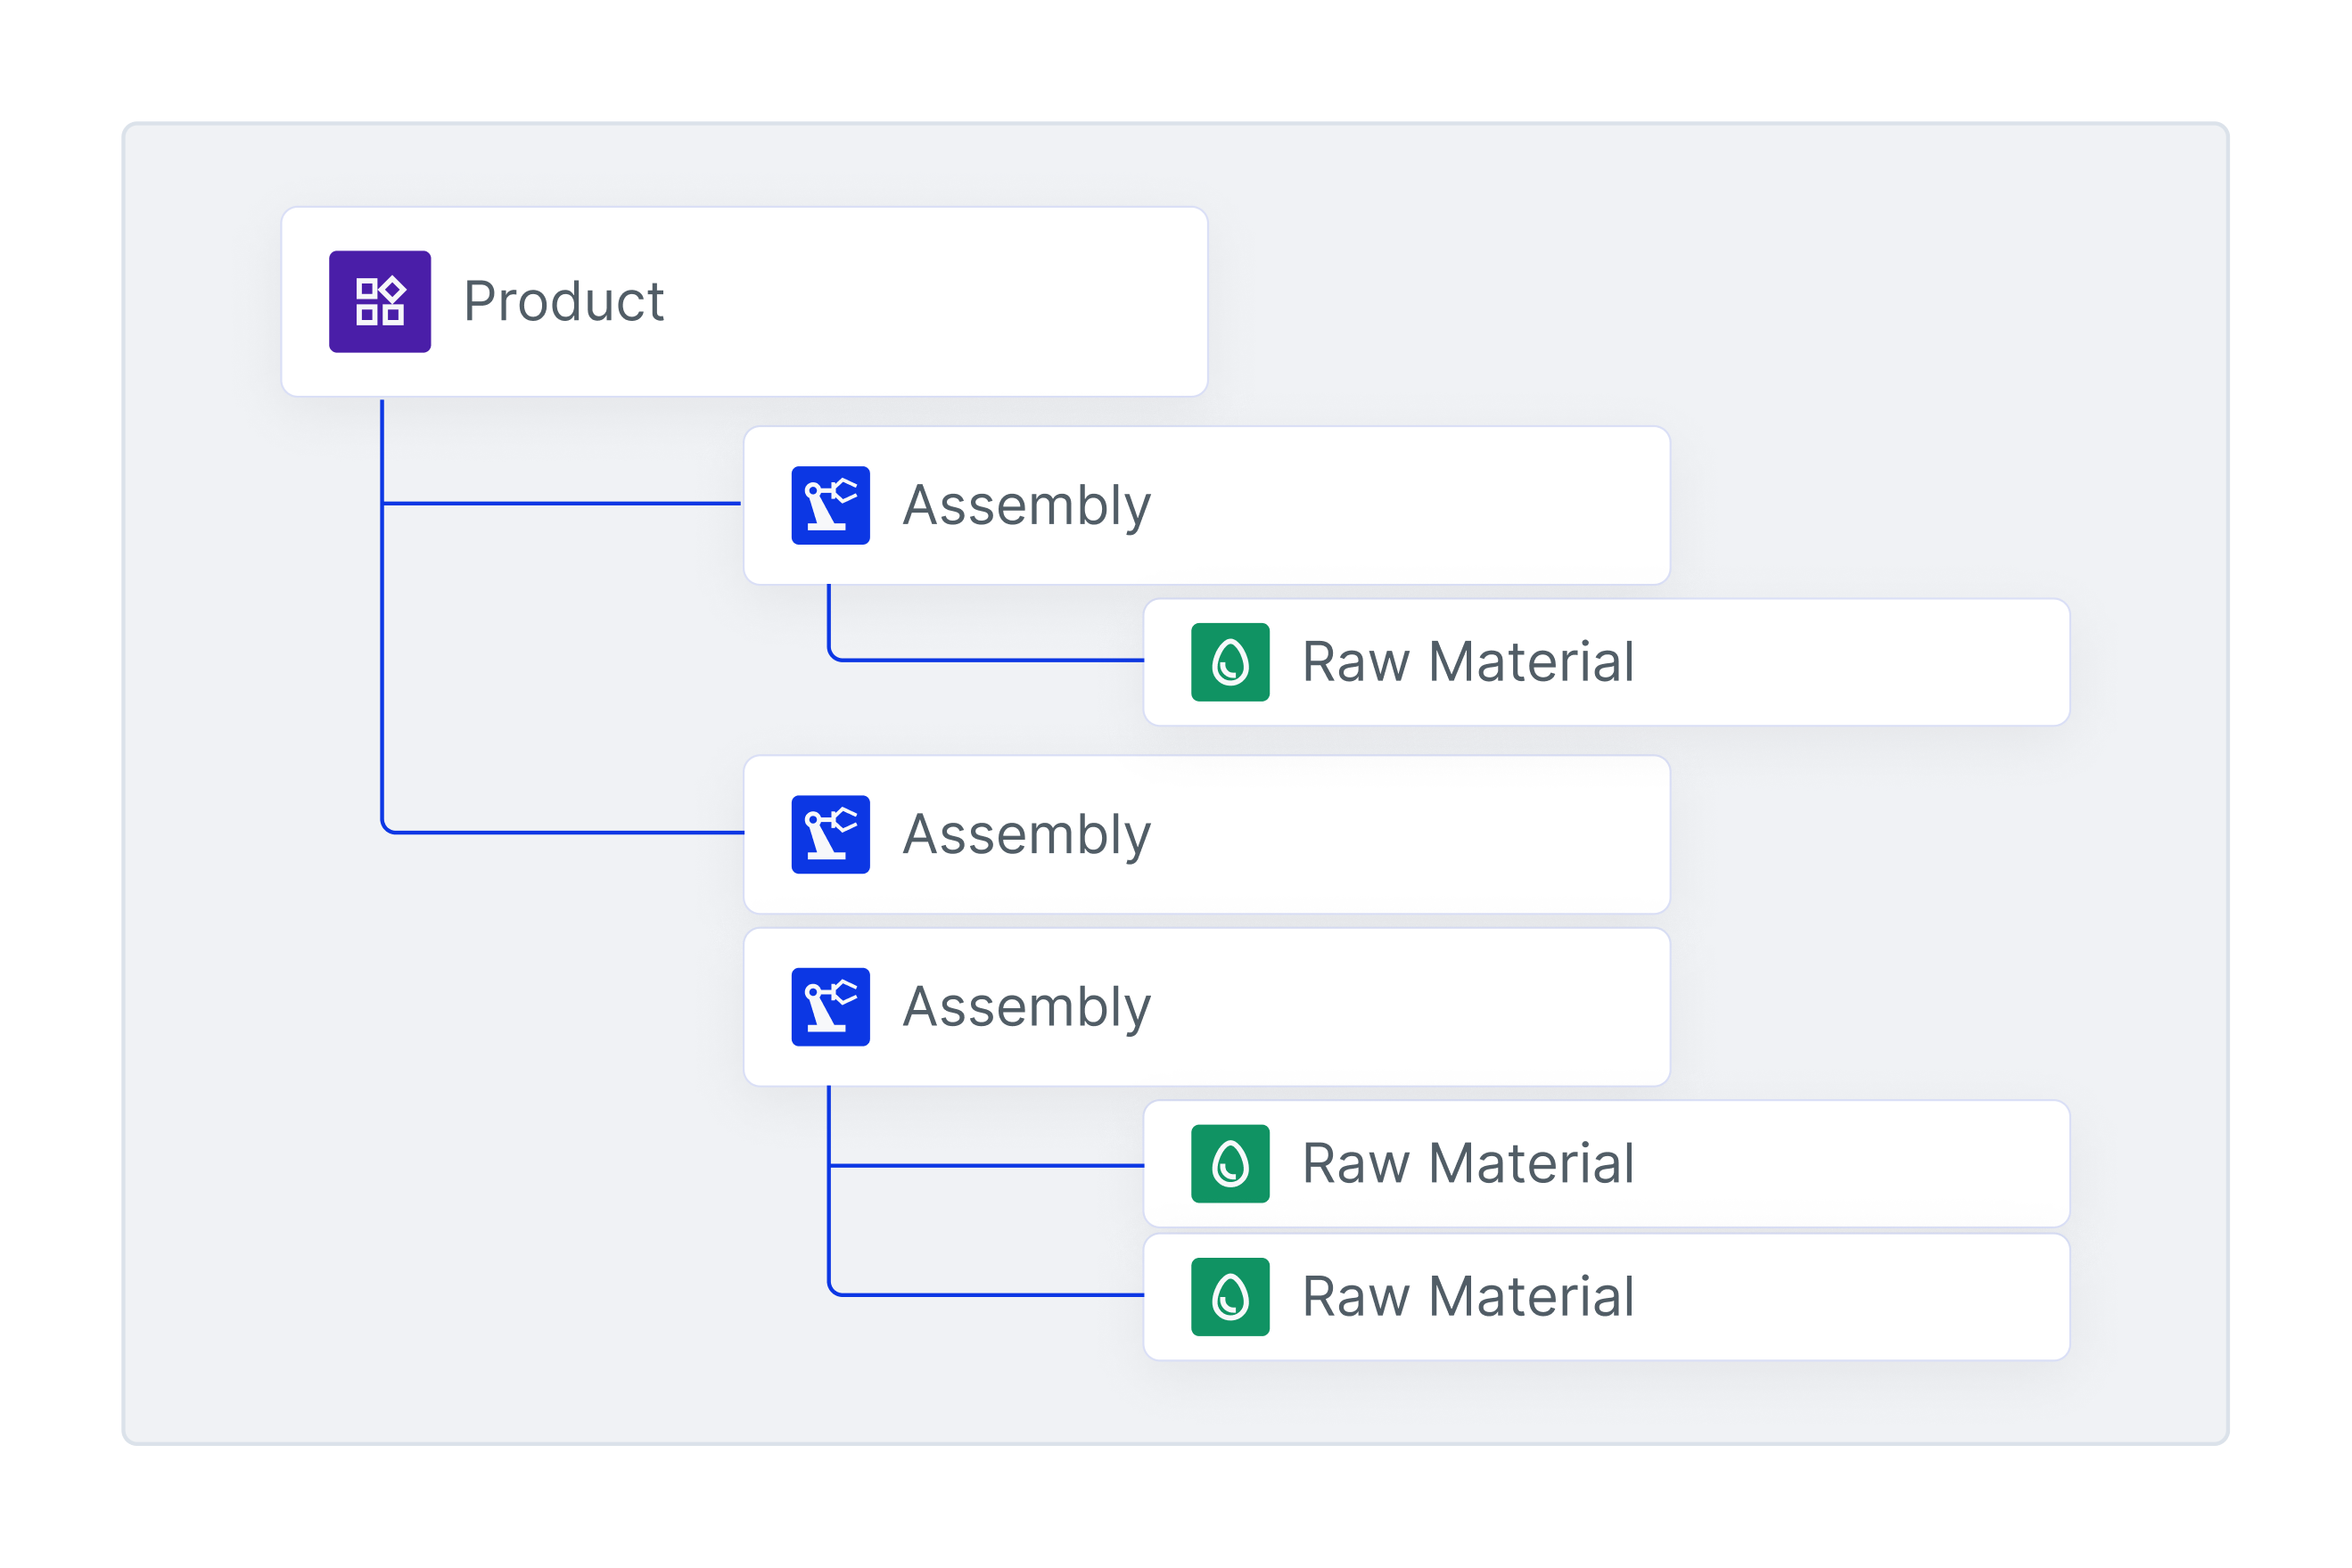Click connector line from Product to topmost Assembly

coord(560,503)
